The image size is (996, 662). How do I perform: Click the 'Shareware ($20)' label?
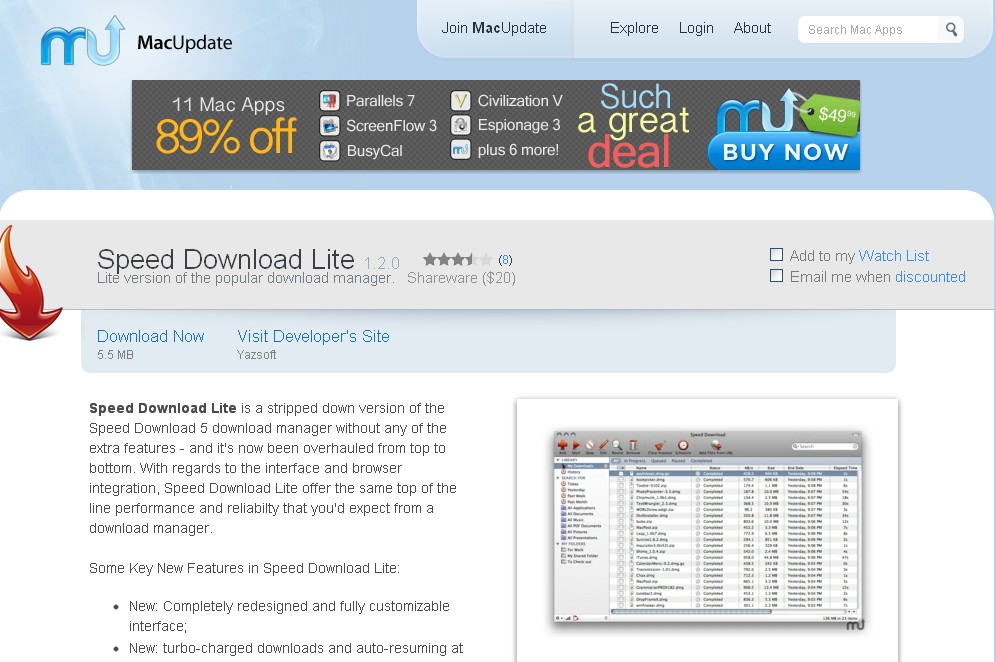pyautogui.click(x=461, y=278)
